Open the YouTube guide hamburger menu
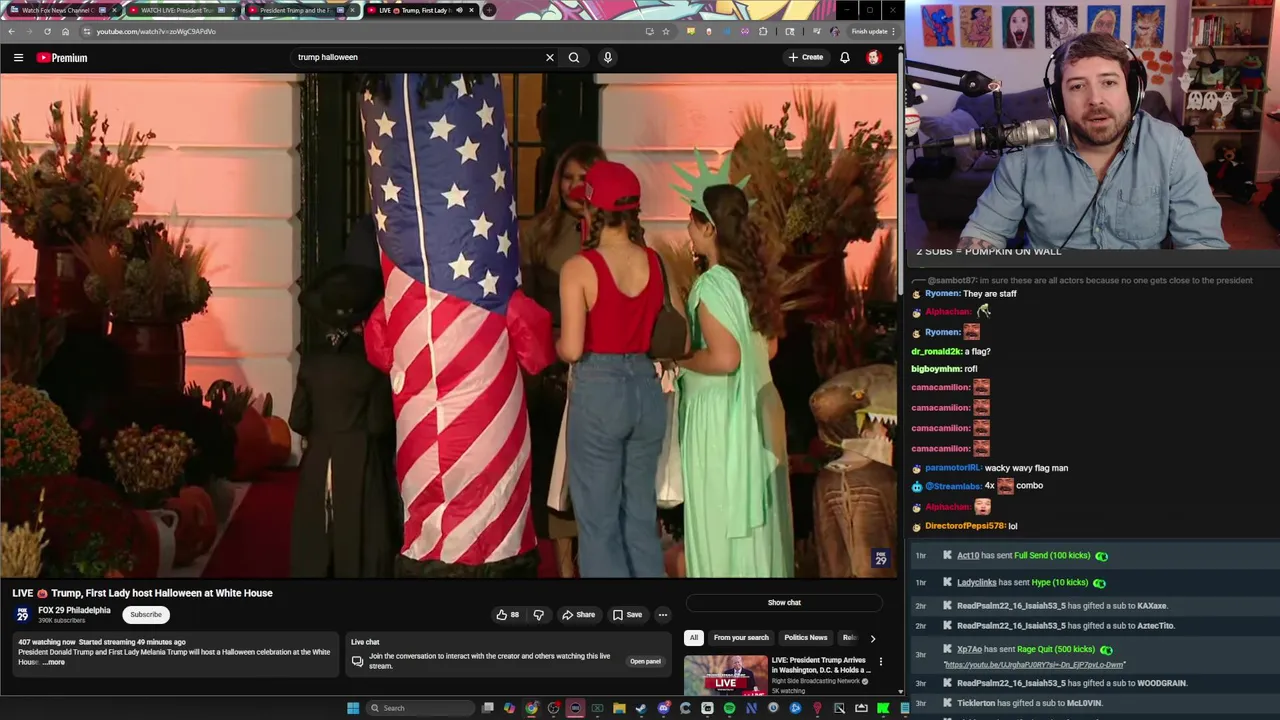Image resolution: width=1280 pixels, height=720 pixels. 18,58
